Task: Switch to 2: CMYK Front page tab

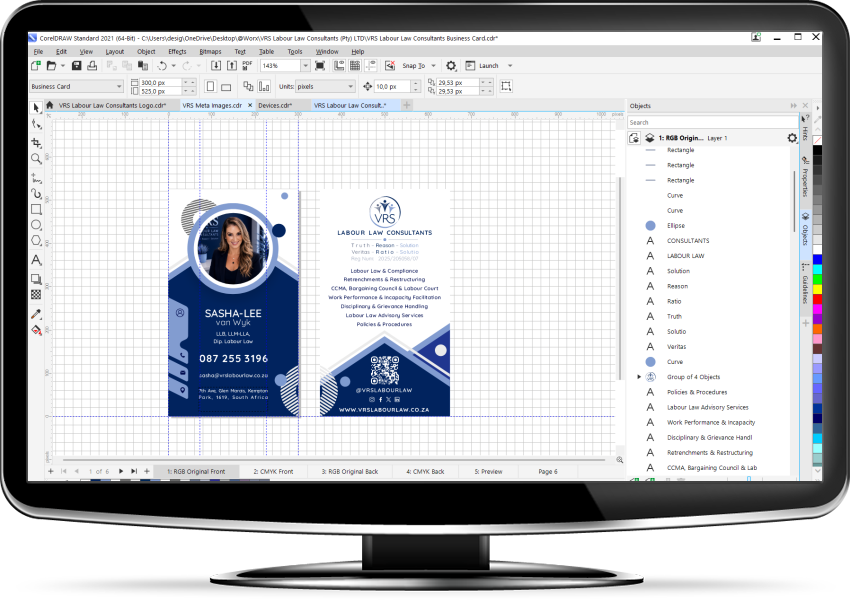Action: [273, 472]
